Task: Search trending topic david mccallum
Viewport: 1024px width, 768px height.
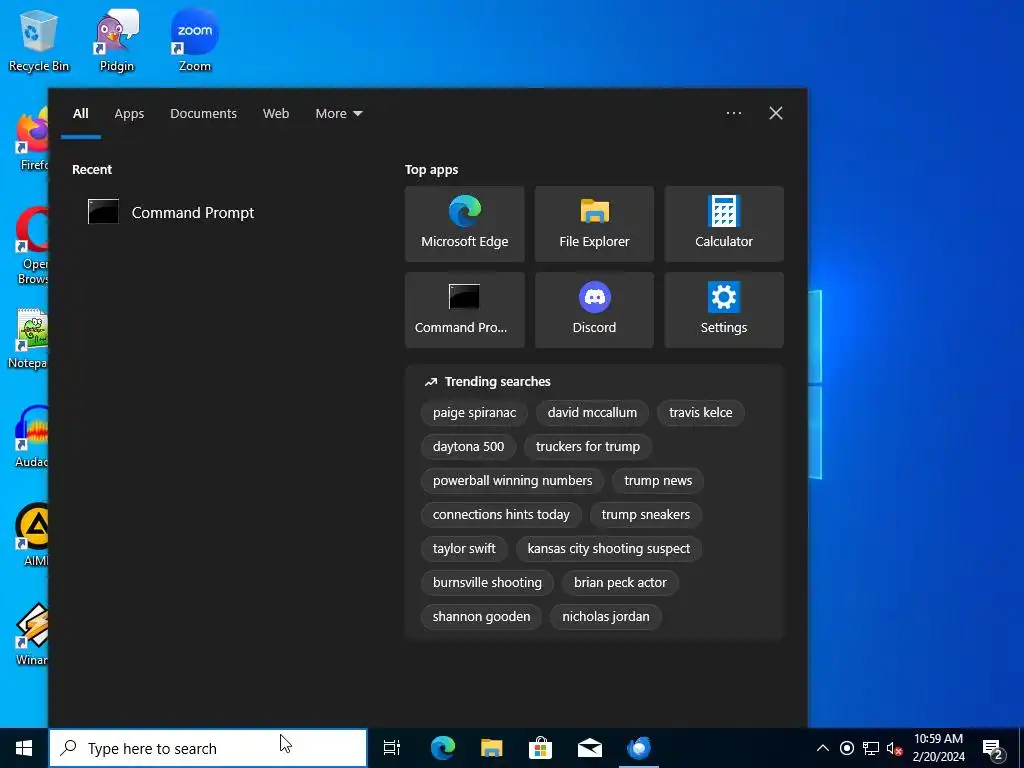Action: point(592,413)
